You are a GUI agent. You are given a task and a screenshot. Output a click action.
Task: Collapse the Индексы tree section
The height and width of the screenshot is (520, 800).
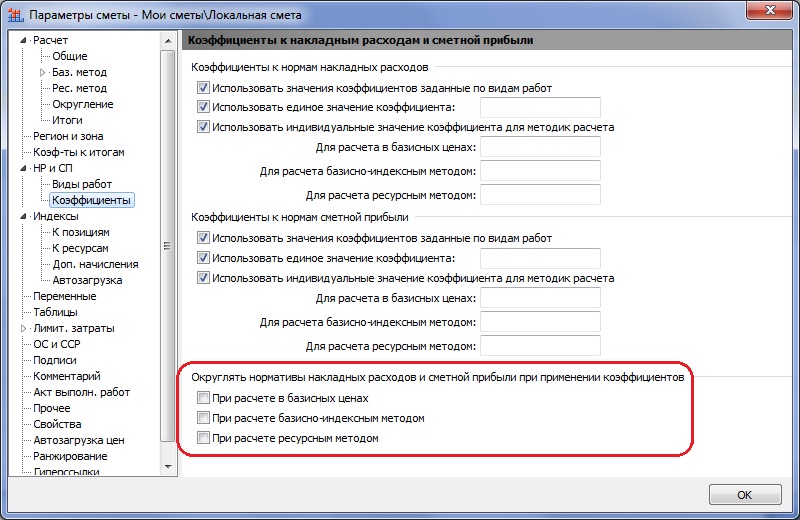coord(23,216)
